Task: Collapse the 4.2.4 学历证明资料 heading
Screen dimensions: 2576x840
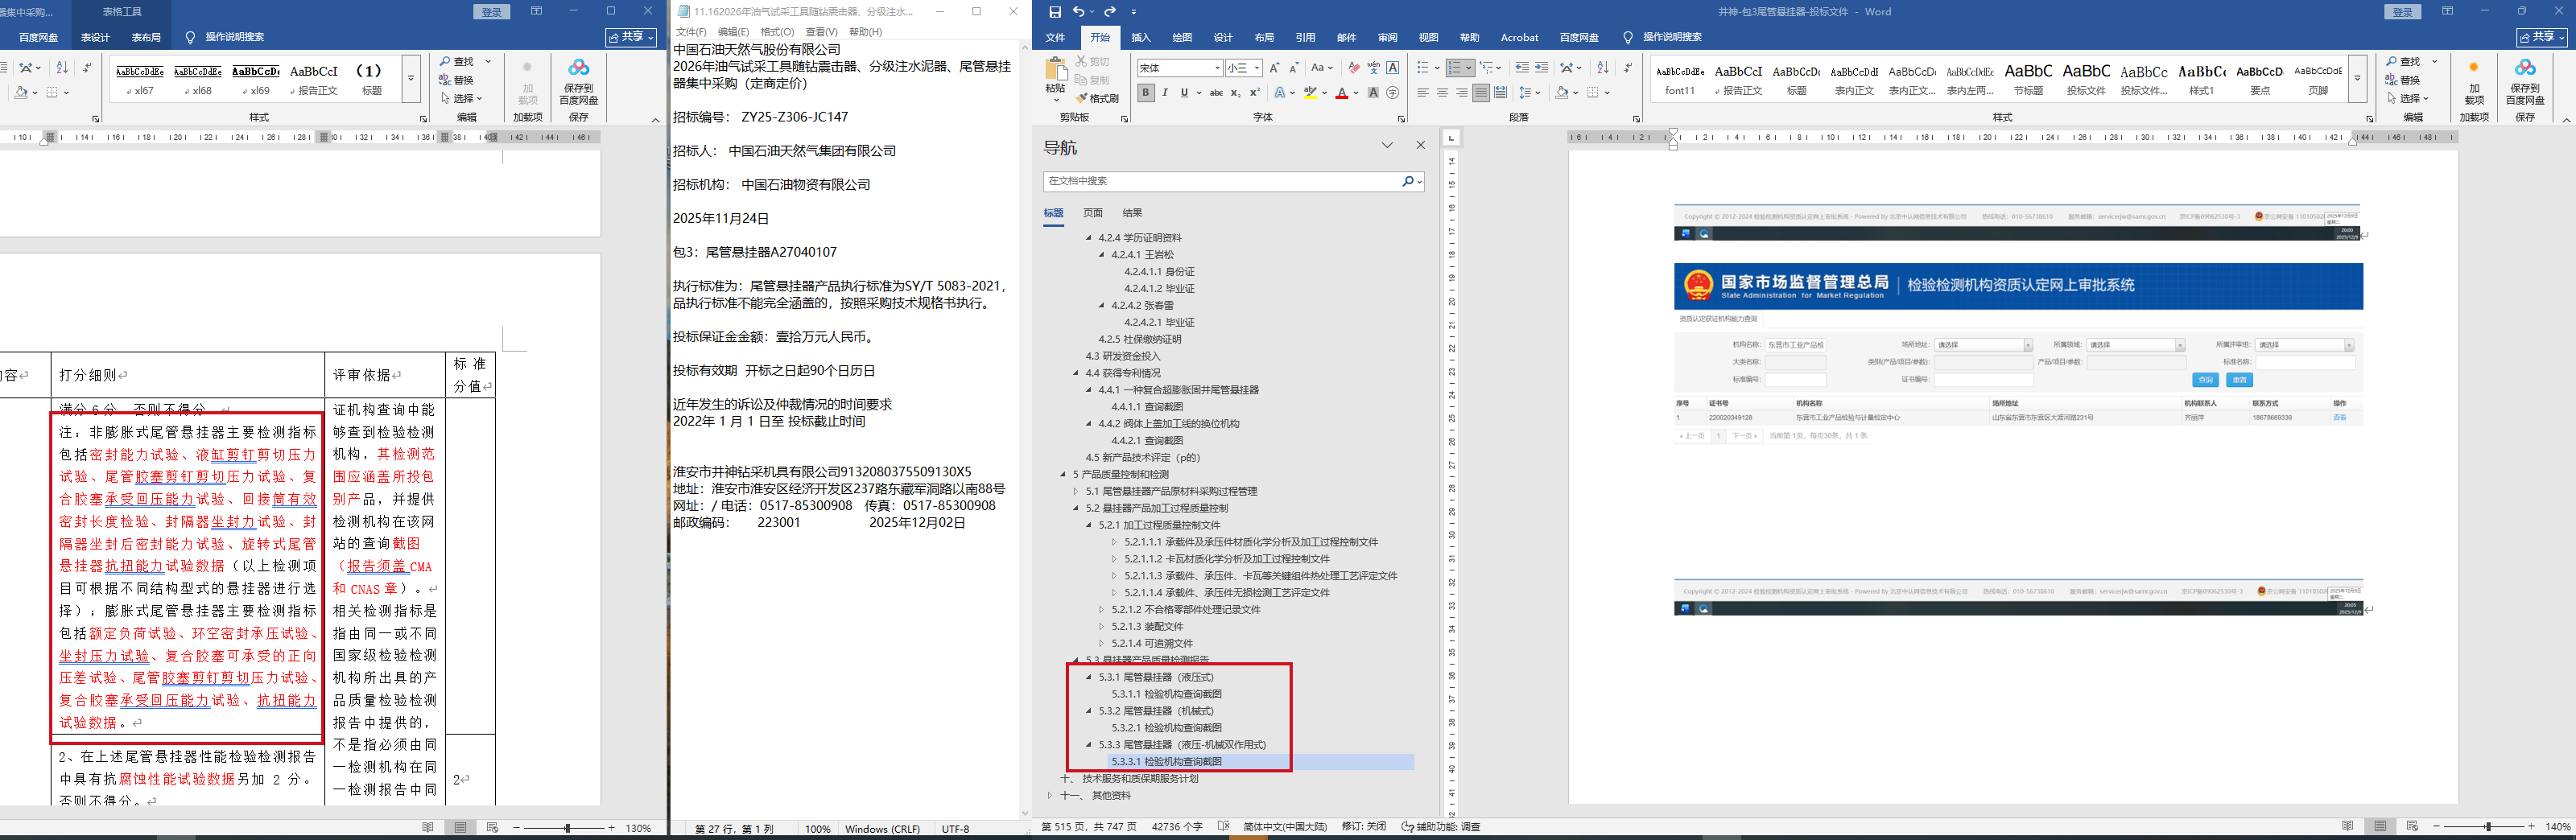Action: click(x=1089, y=238)
